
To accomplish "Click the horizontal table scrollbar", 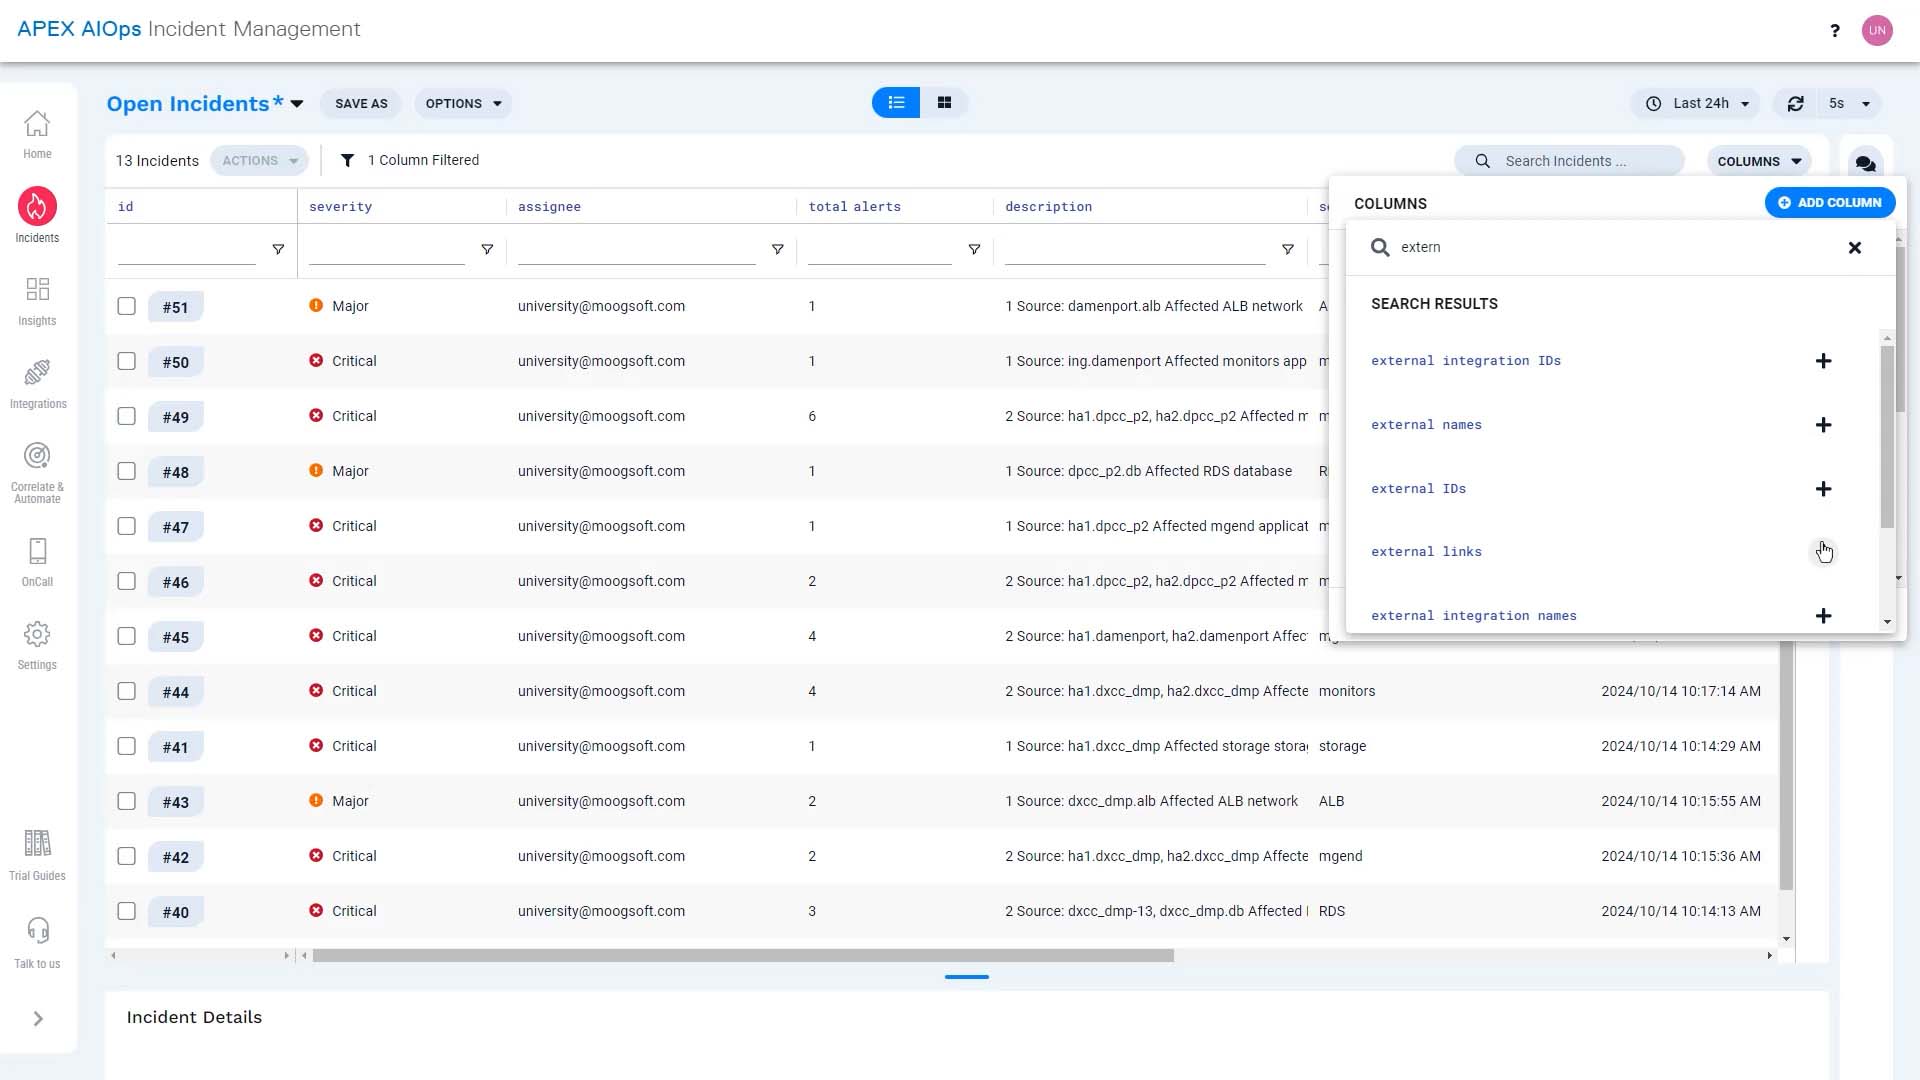I will (743, 956).
